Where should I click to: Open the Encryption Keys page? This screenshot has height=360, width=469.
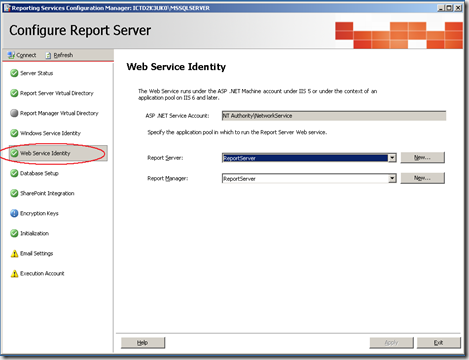pos(39,213)
